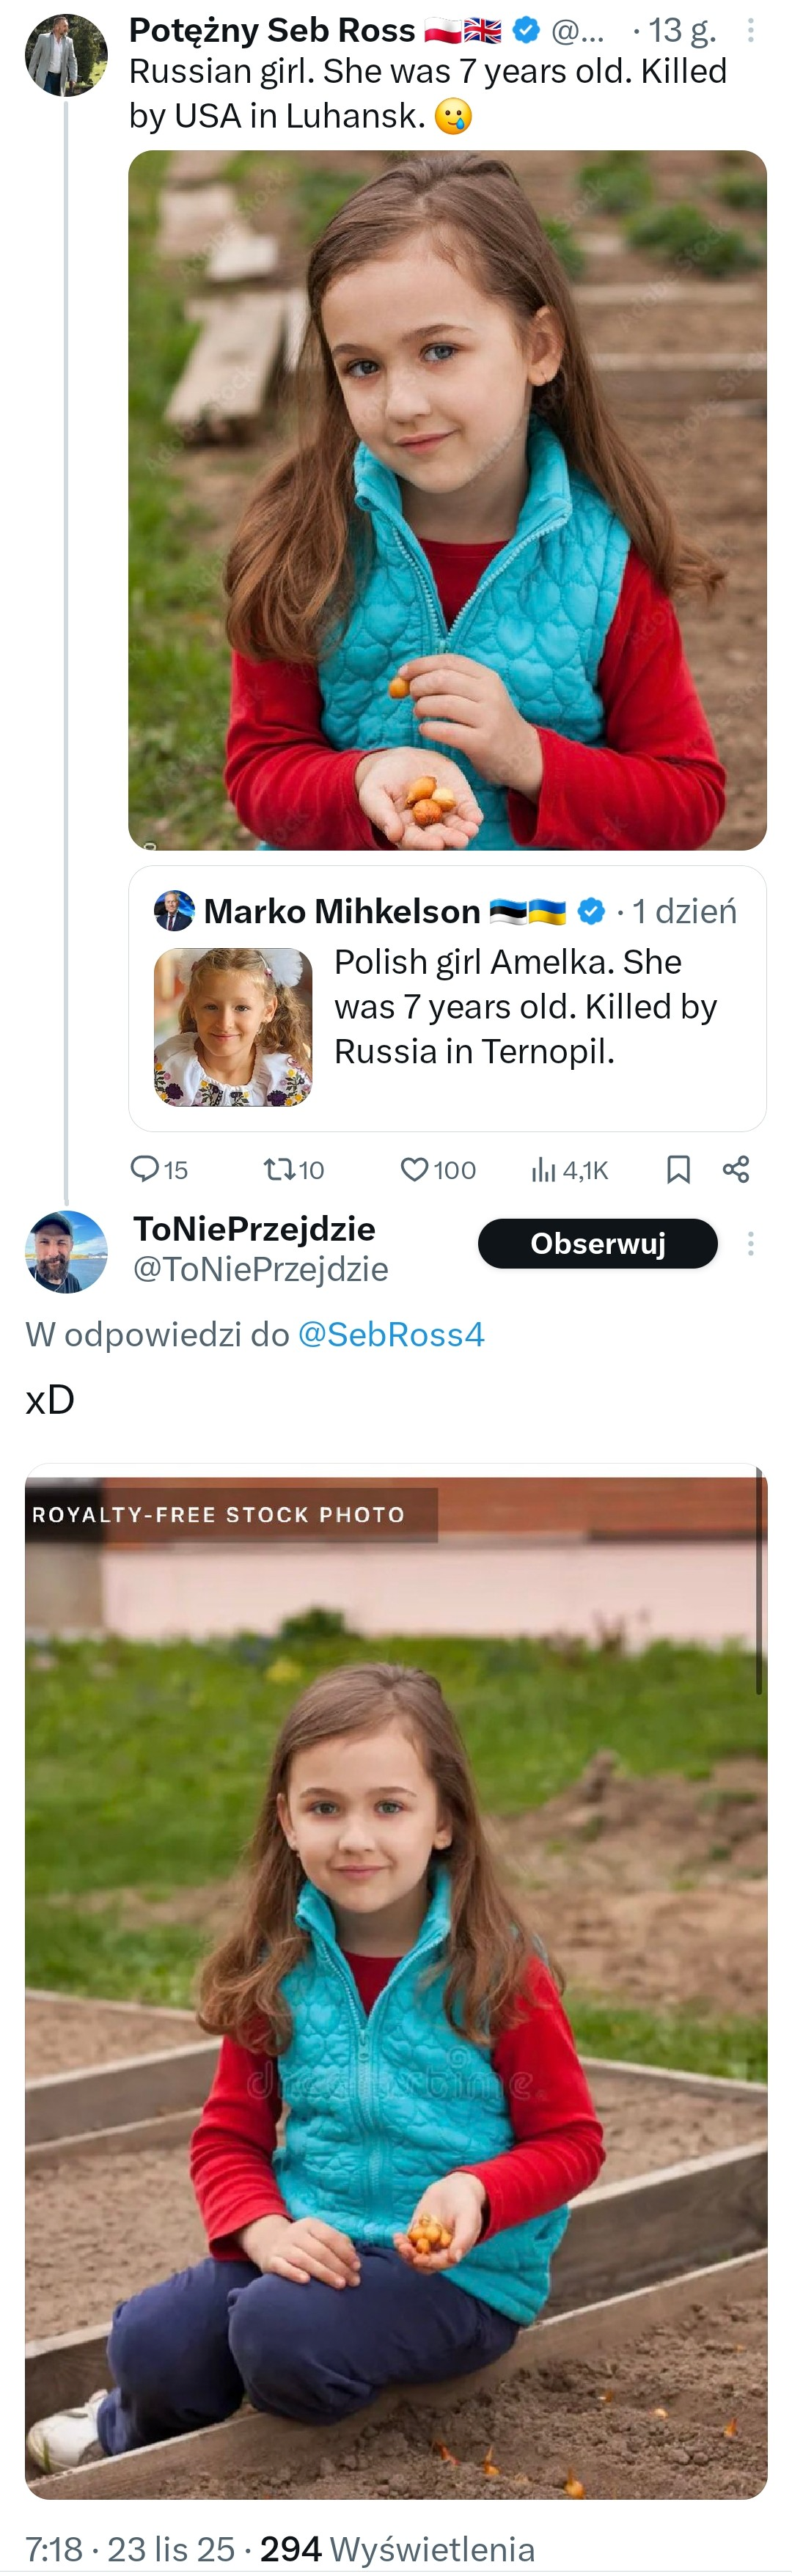Open the @SebRoss4 mention link
The height and width of the screenshot is (2576, 792).
click(391, 1334)
